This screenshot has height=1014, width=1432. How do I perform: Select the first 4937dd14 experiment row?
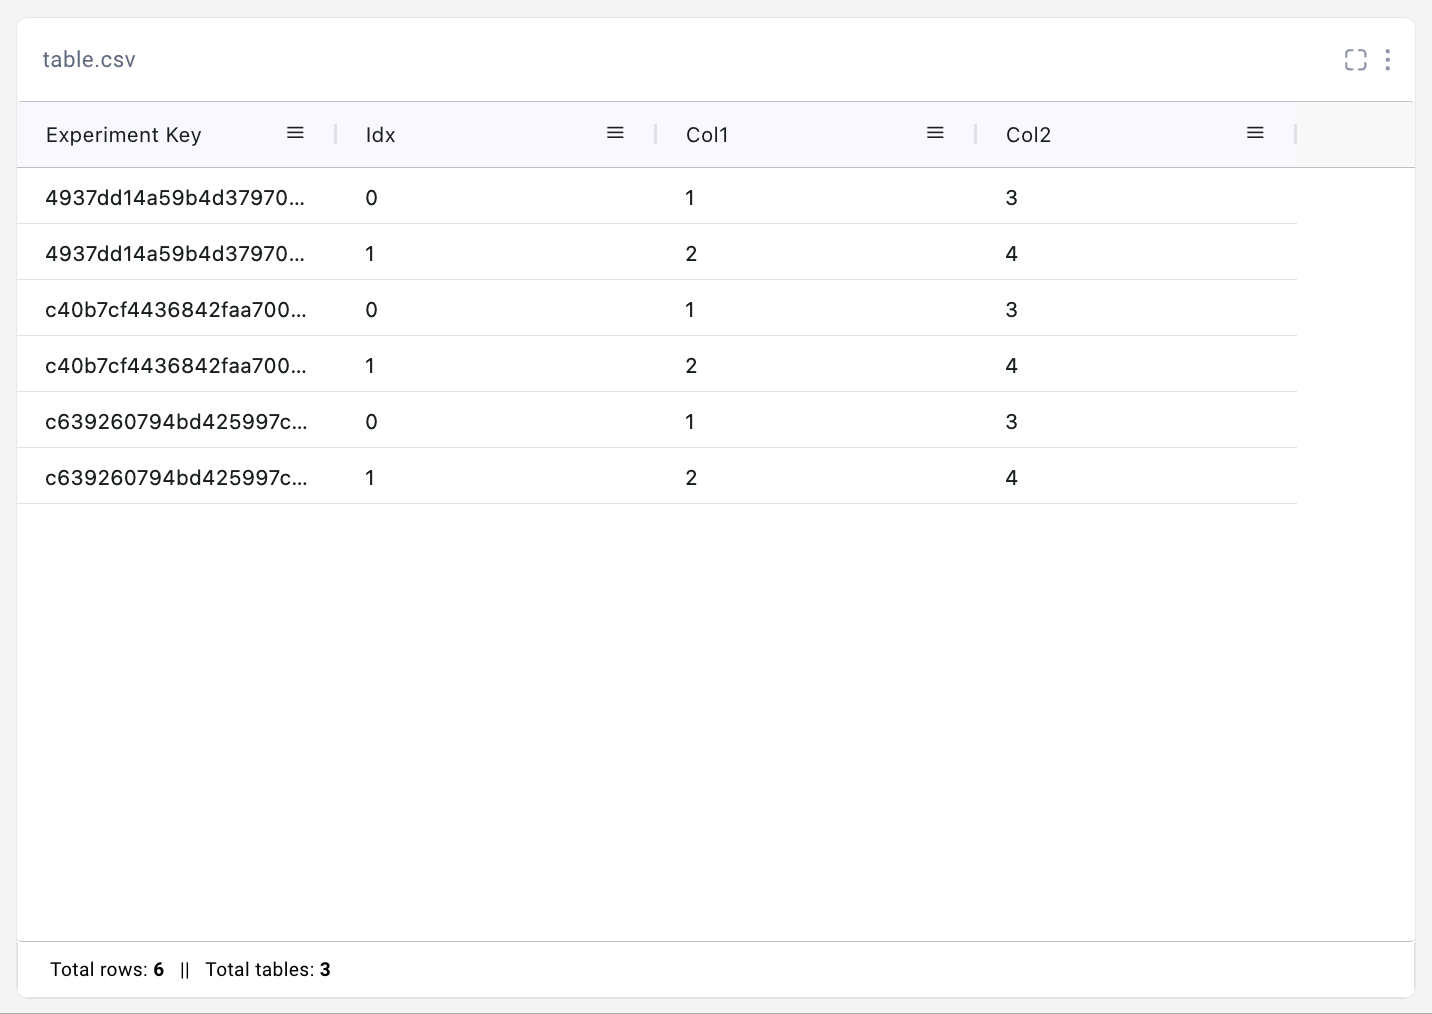[176, 197]
